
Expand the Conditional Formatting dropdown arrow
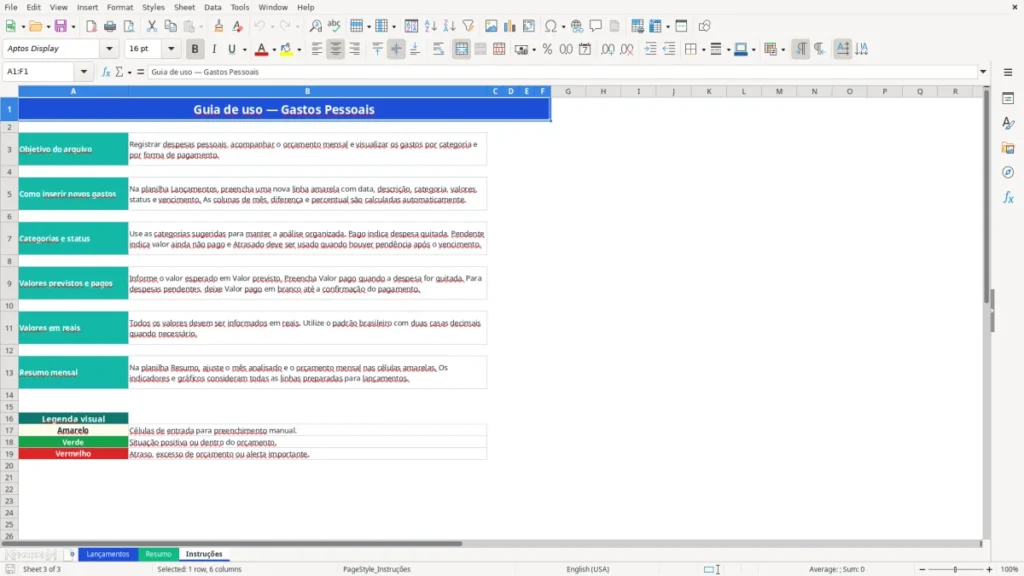783,50
